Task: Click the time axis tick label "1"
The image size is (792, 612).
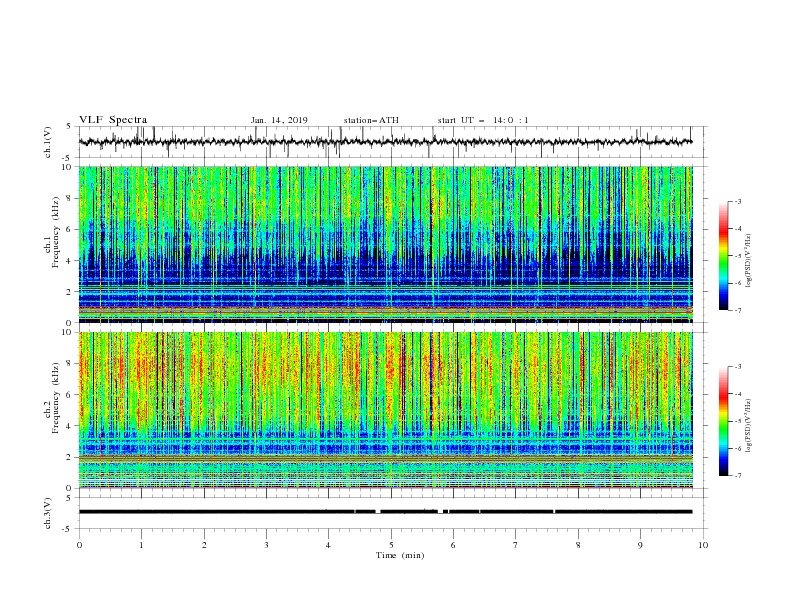Action: (141, 545)
